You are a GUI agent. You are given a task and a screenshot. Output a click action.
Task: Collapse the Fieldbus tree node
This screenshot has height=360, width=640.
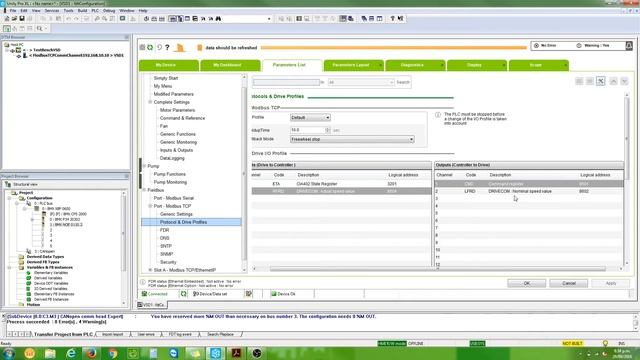coord(144,190)
